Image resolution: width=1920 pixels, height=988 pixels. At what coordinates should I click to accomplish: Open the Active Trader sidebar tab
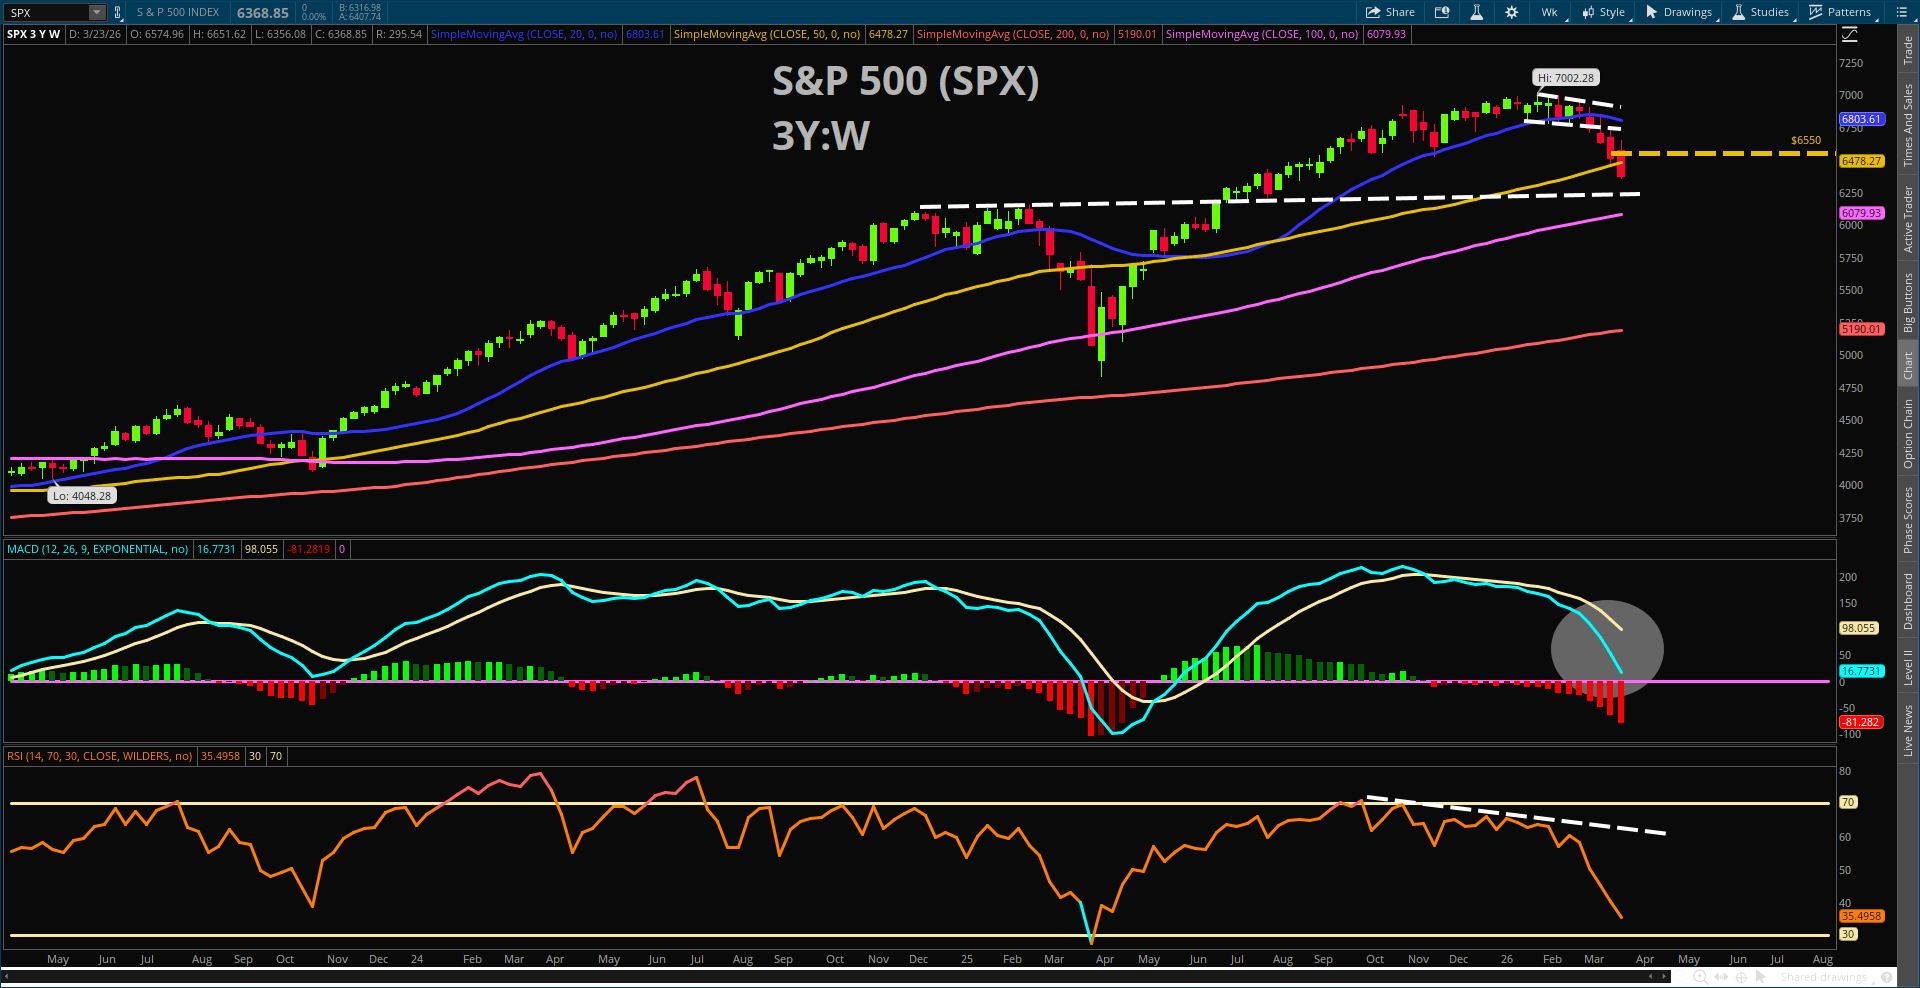(x=1908, y=219)
